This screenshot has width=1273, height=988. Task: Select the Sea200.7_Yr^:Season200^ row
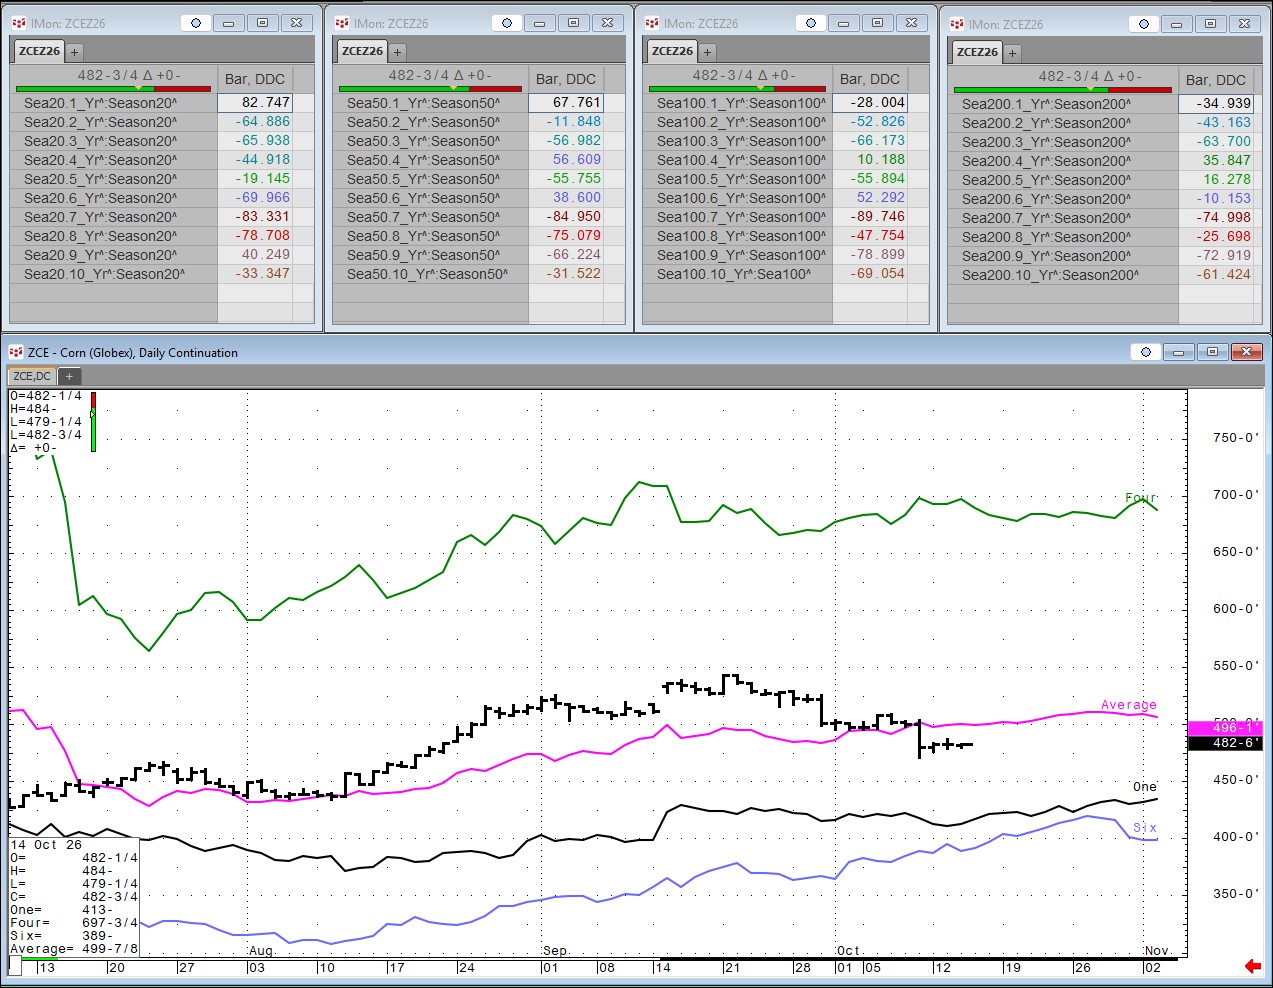coord(1063,217)
